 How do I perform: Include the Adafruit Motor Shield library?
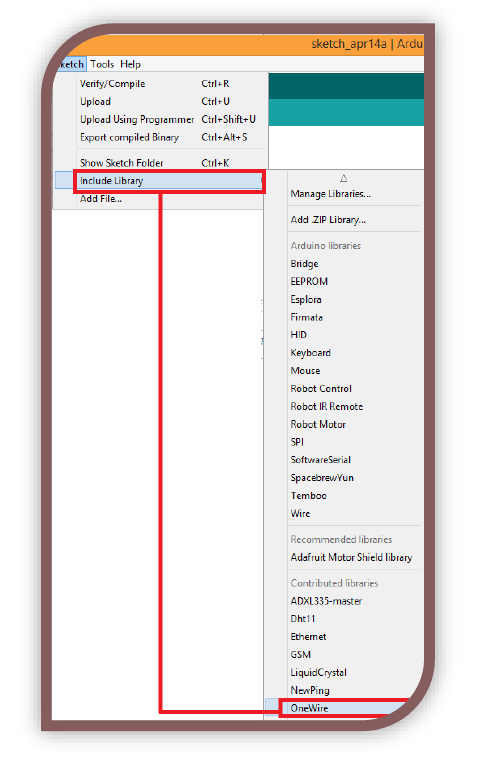point(351,558)
